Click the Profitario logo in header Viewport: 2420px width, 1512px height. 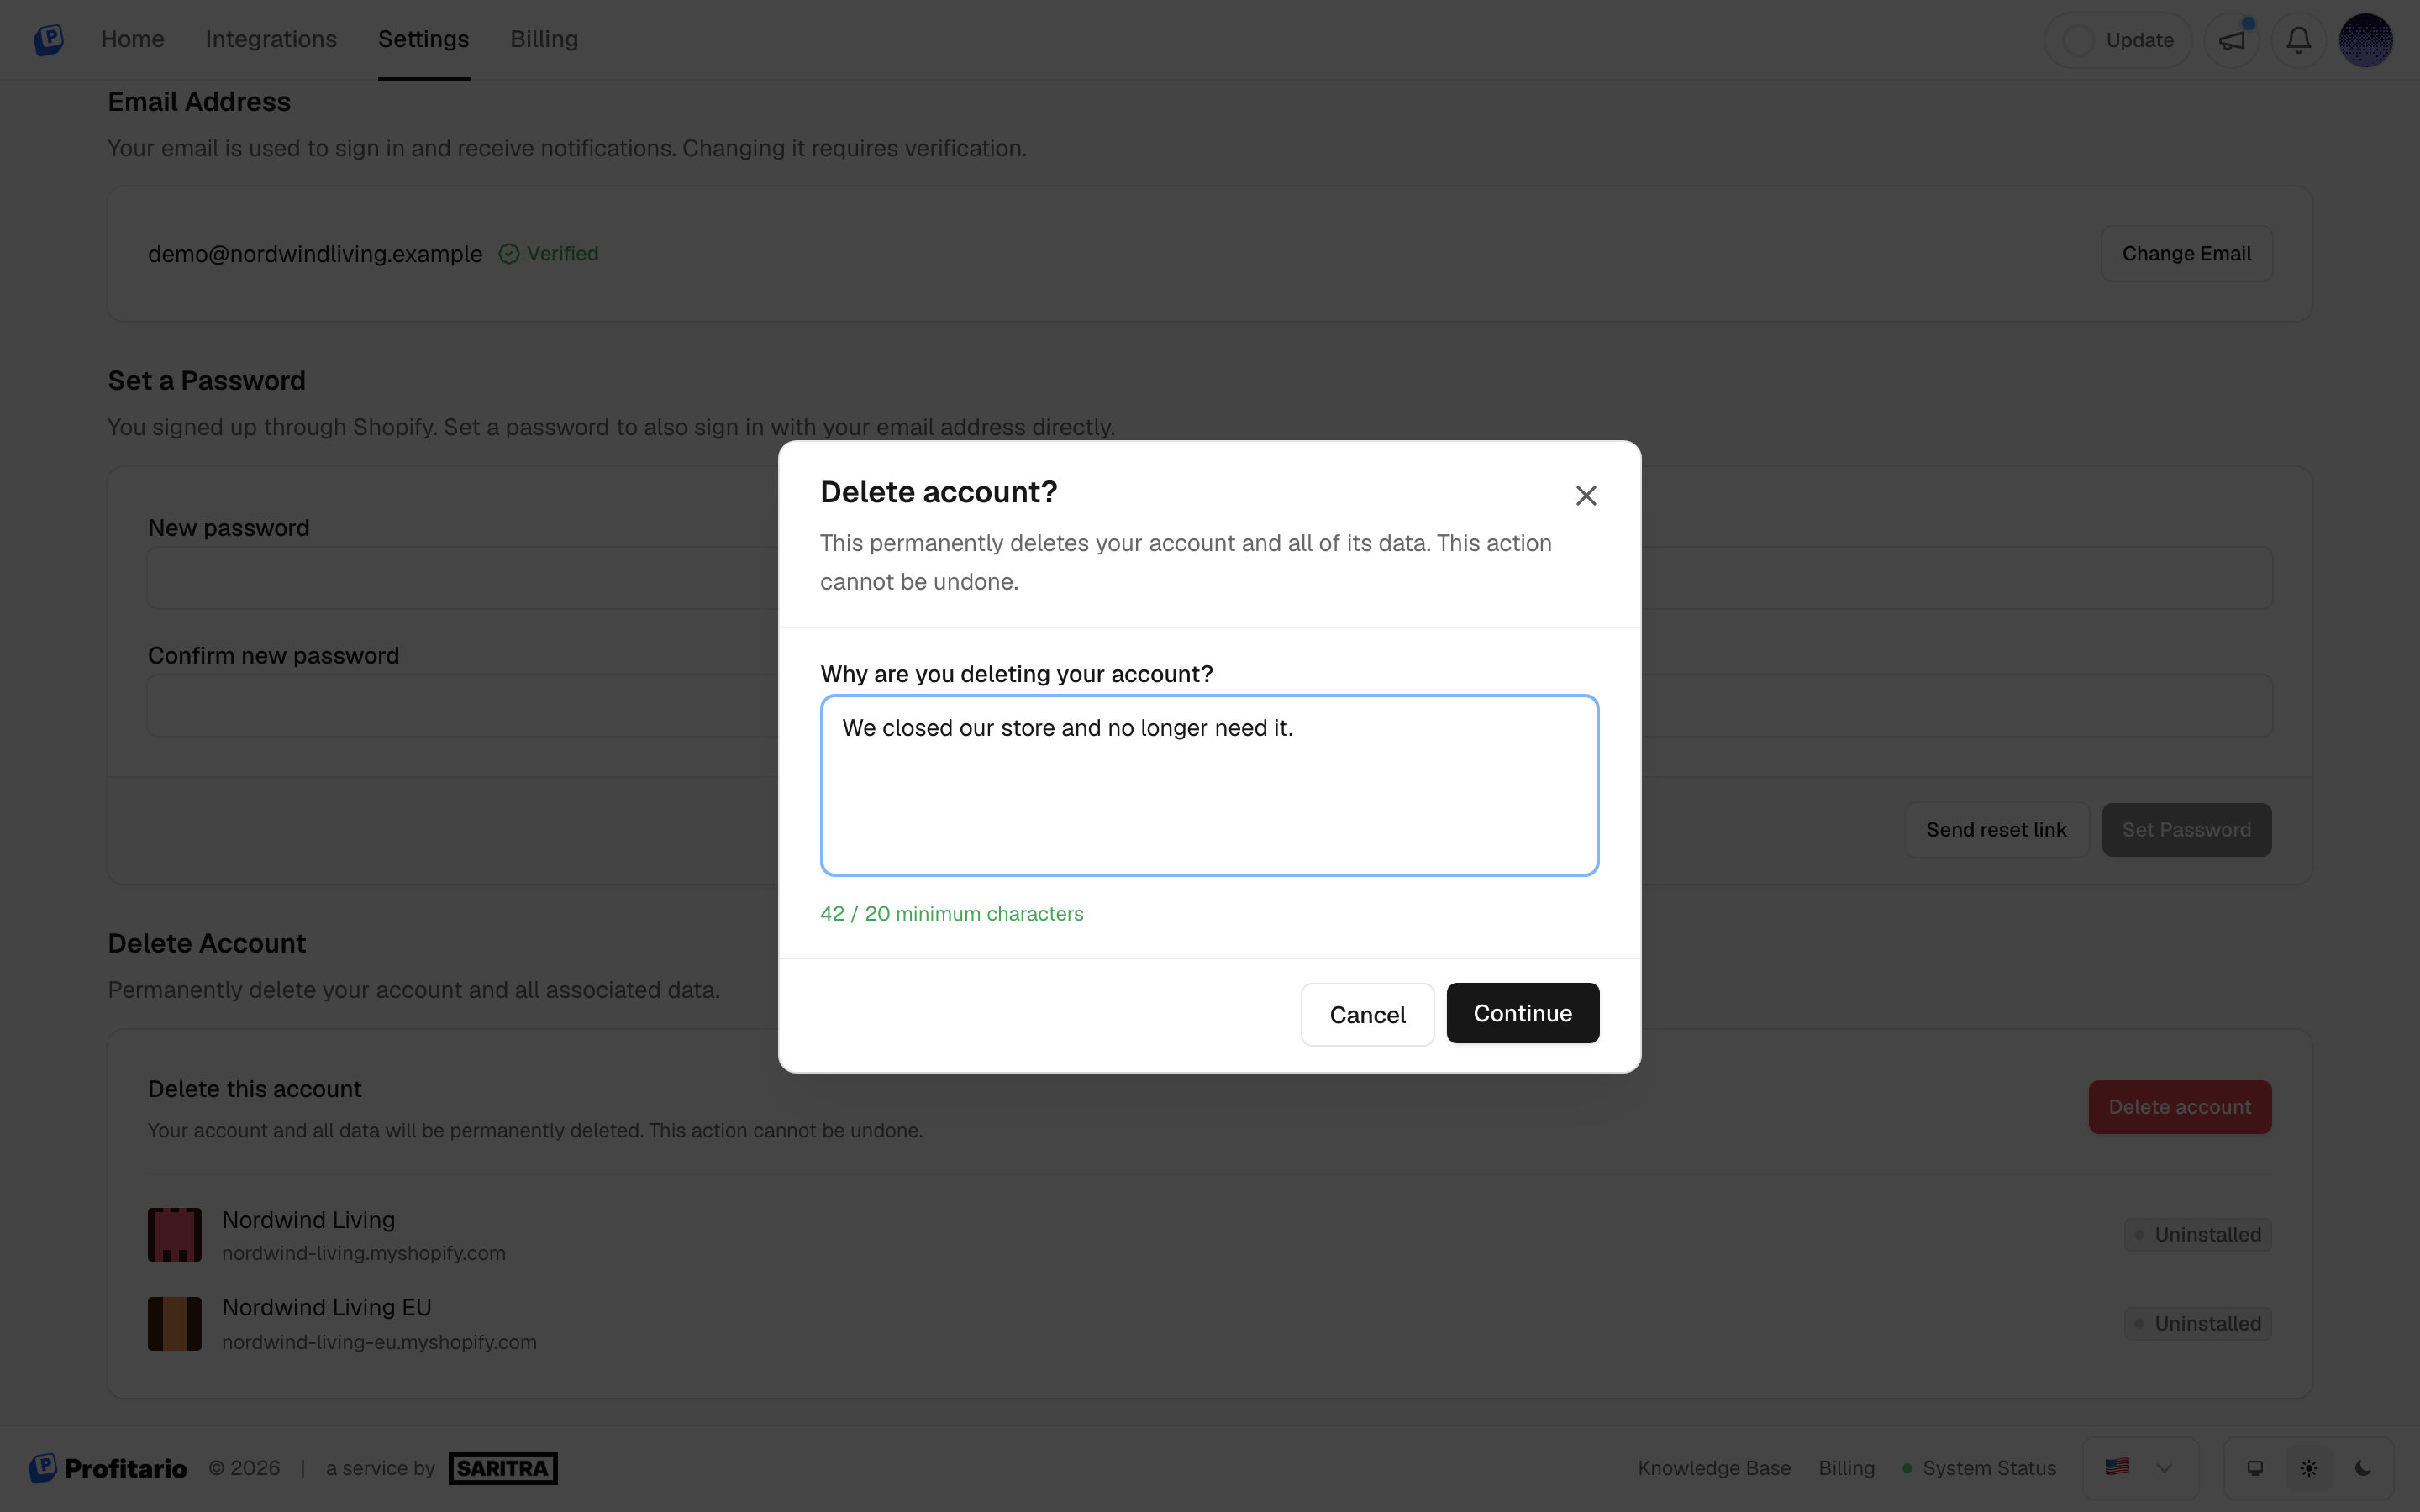tap(48, 39)
